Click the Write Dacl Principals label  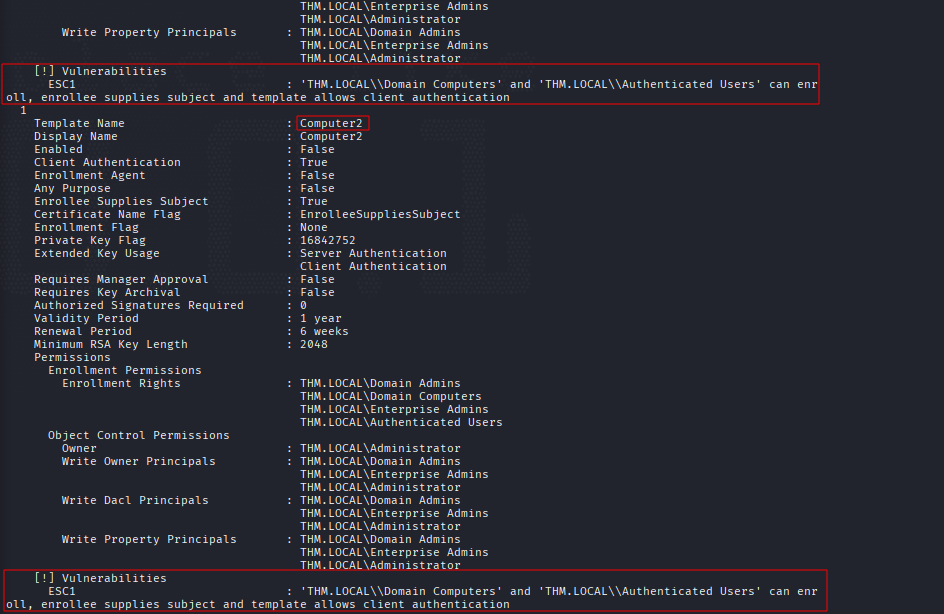coord(135,501)
